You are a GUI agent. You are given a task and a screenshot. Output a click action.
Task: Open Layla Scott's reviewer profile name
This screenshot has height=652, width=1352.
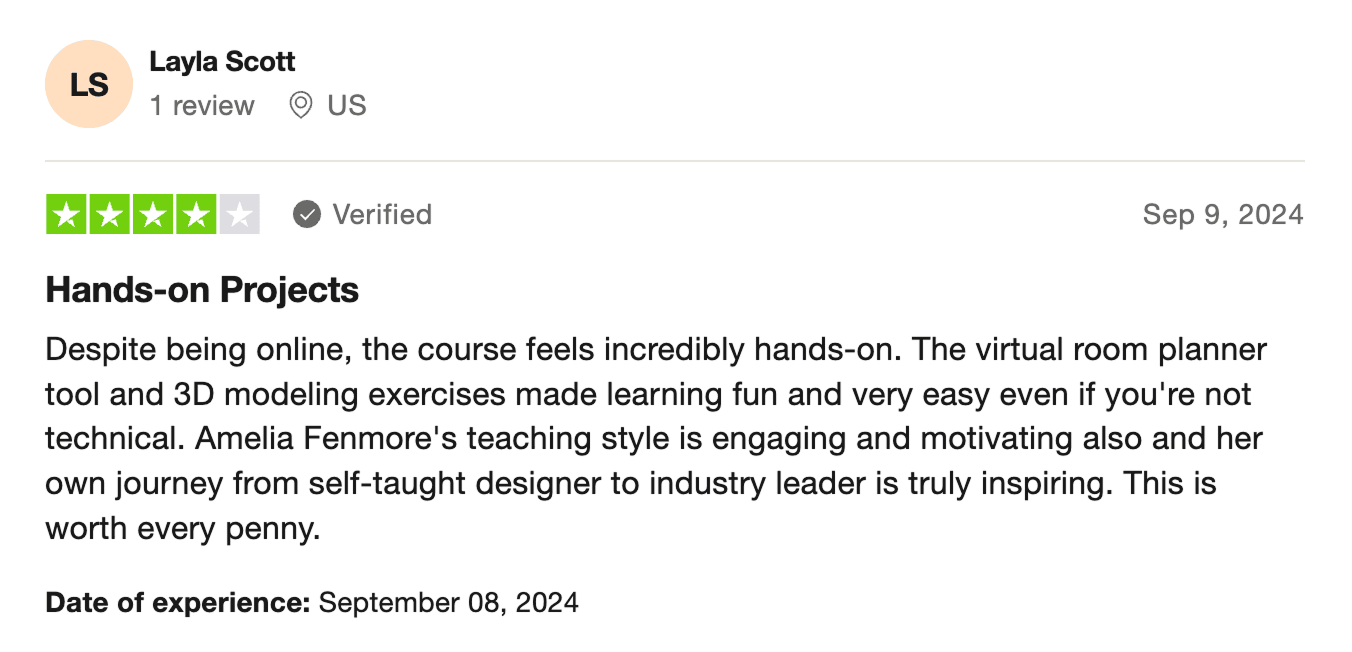(222, 62)
